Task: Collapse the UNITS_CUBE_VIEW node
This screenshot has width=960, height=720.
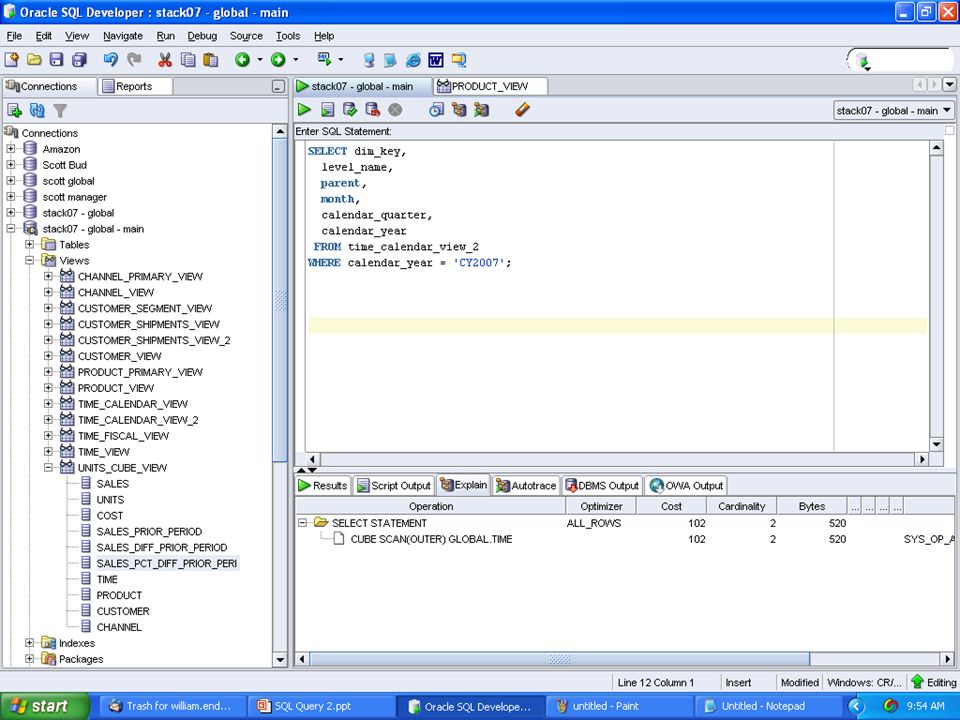Action: point(48,467)
